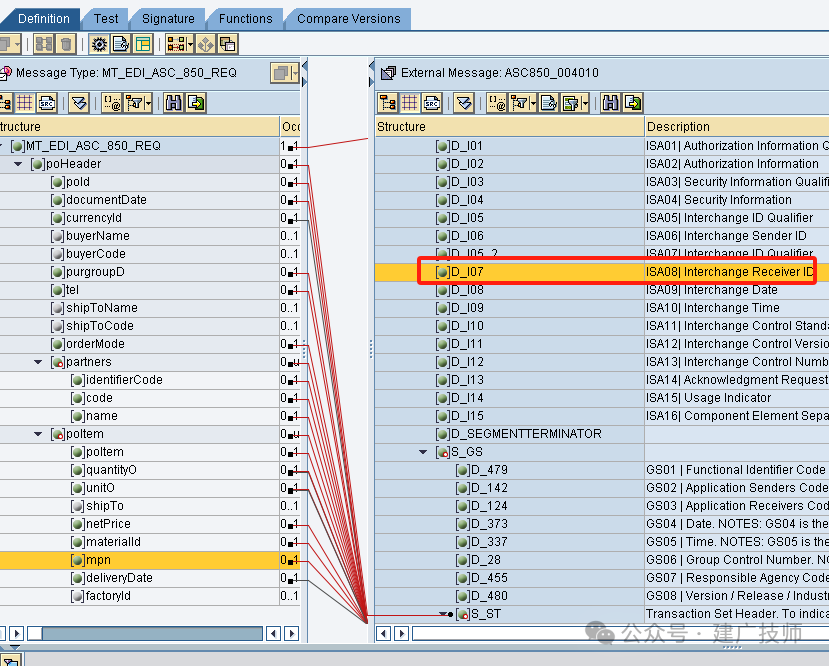Click the trash delete icon in main toolbar

tap(66, 44)
